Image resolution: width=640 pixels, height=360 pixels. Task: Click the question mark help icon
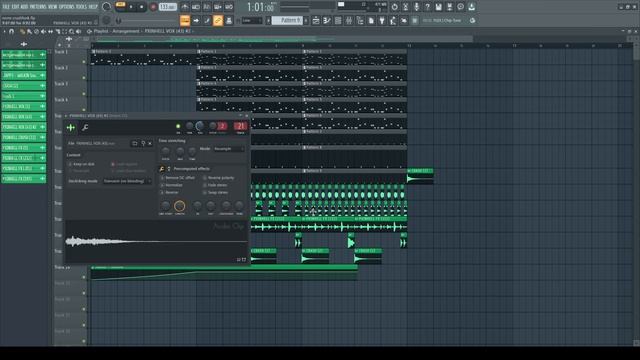[427, 7]
